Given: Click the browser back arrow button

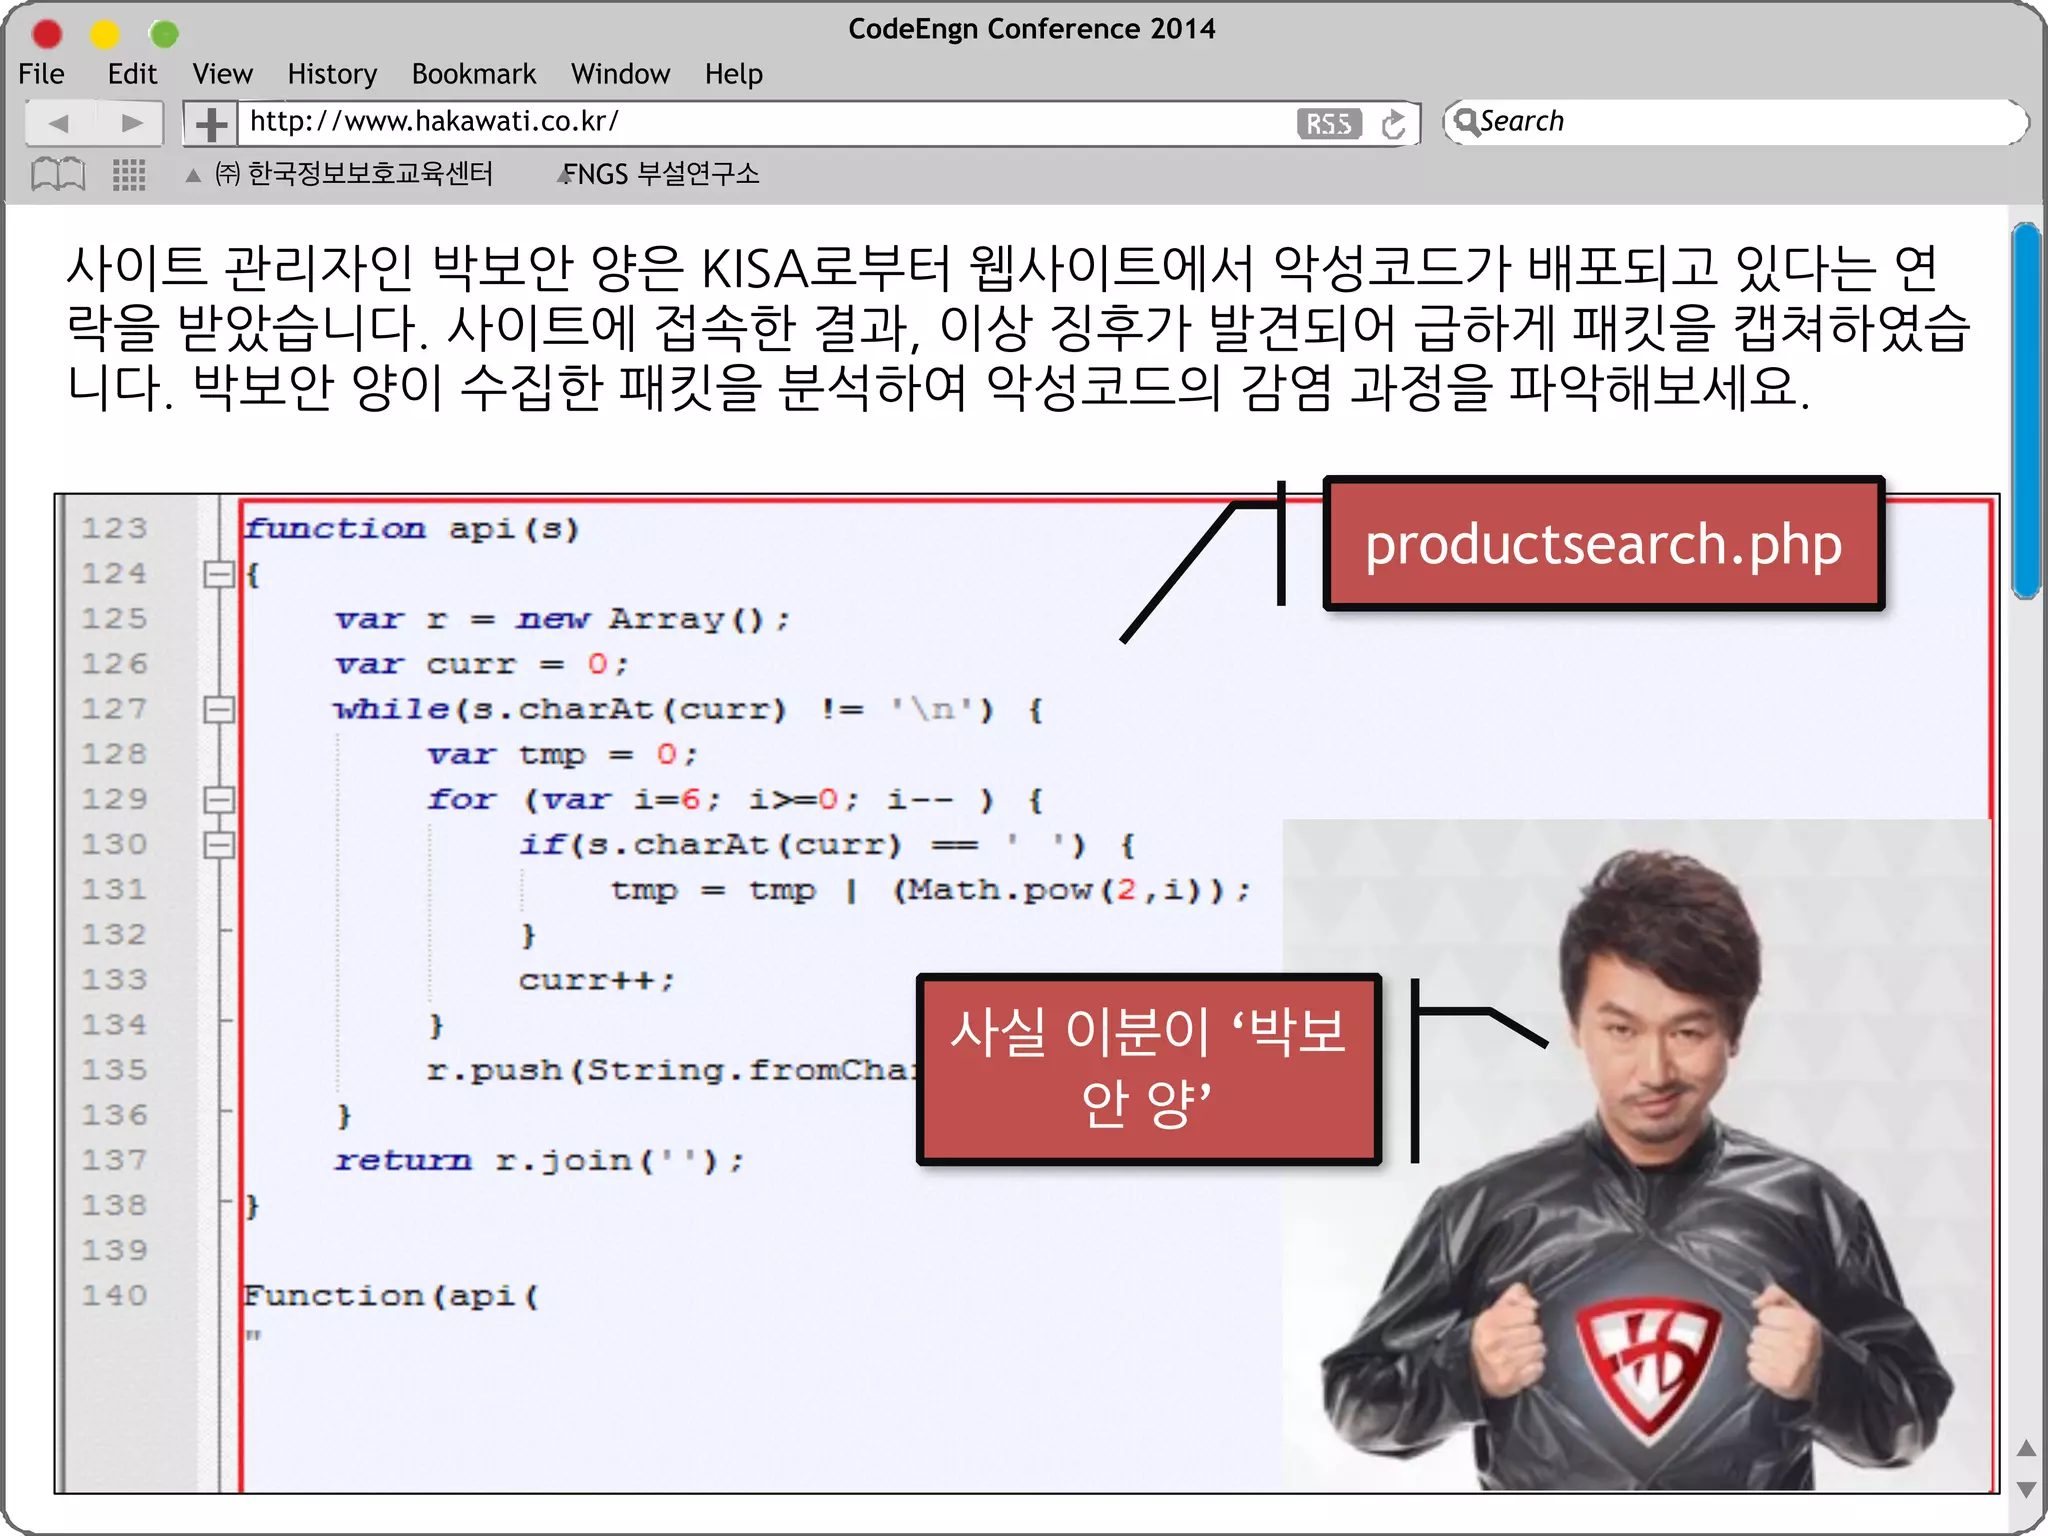Looking at the screenshot, I should (59, 123).
